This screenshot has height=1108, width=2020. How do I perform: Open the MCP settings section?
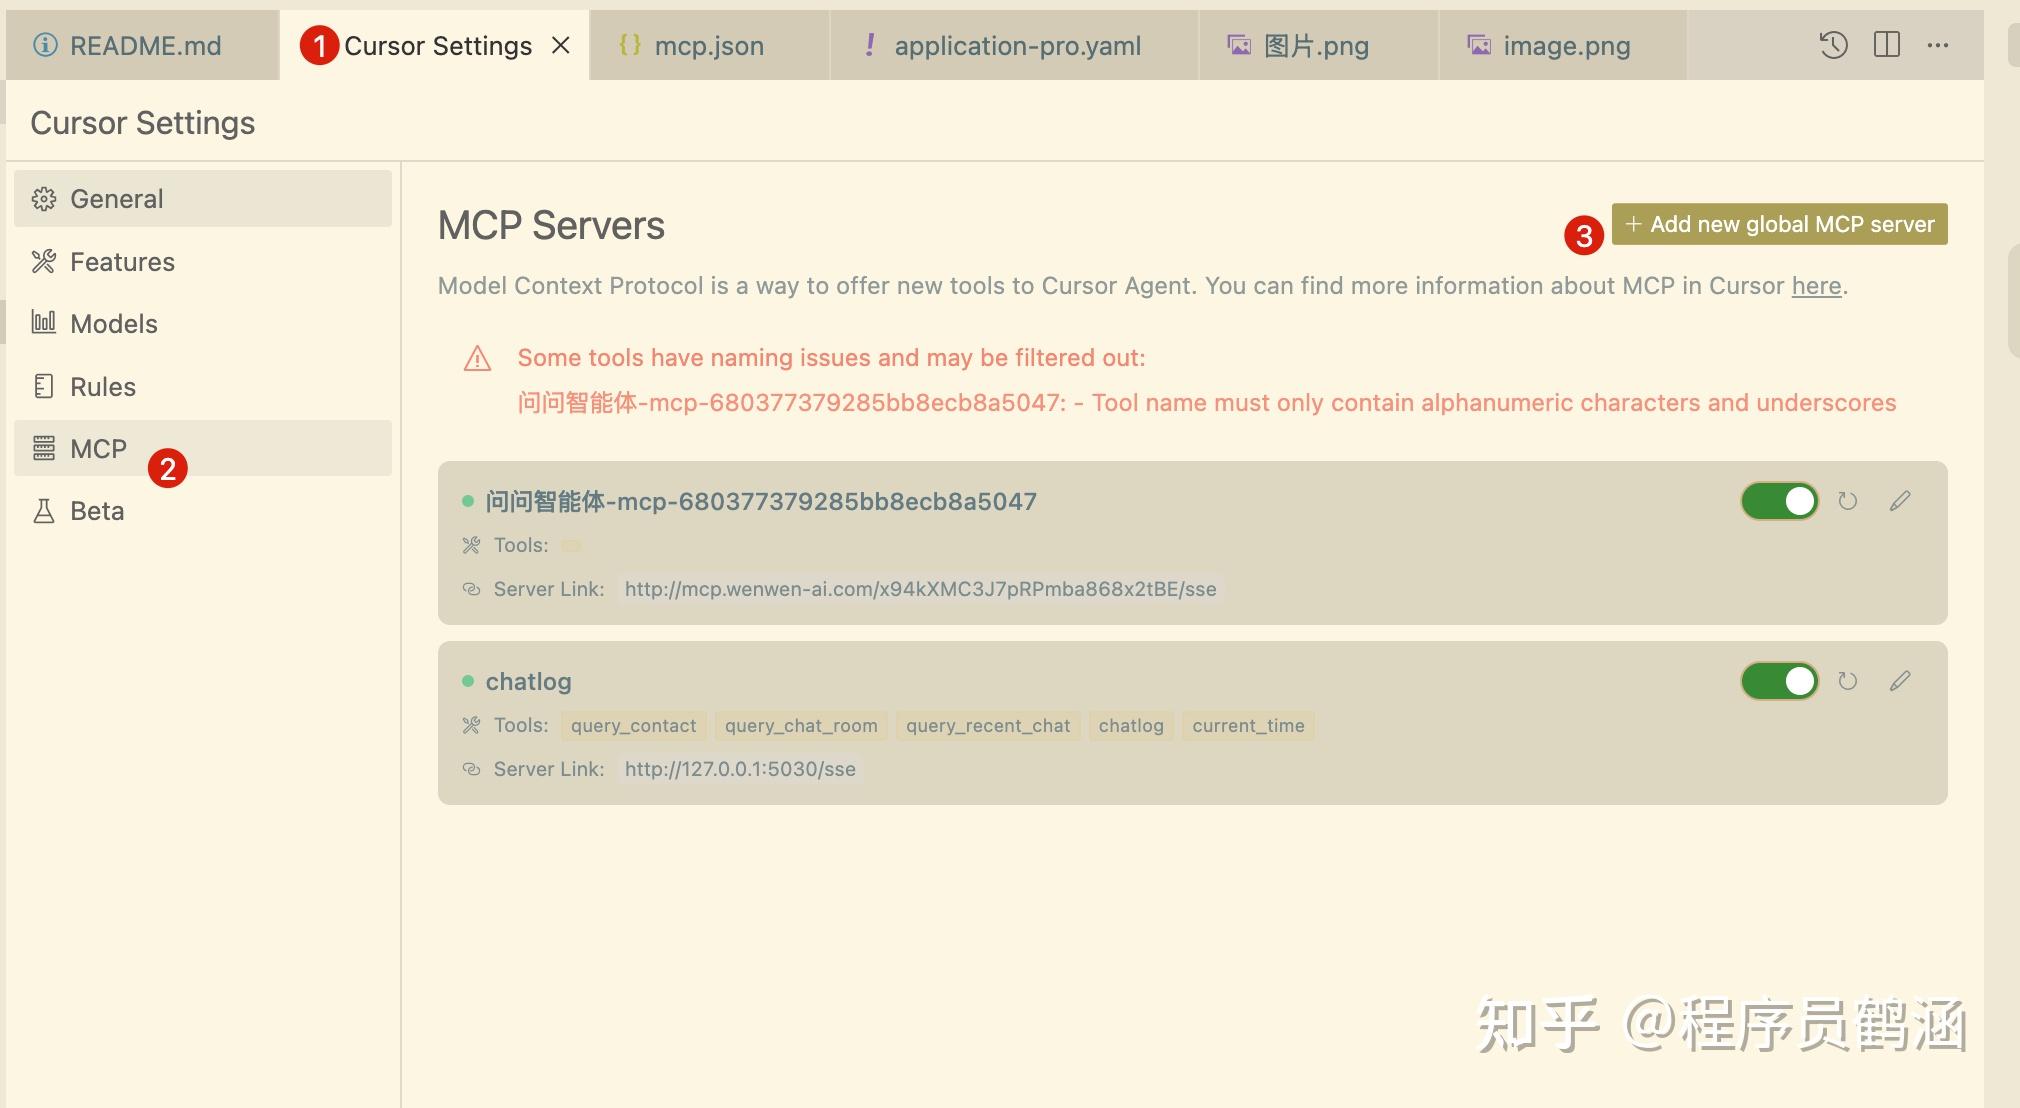point(97,448)
